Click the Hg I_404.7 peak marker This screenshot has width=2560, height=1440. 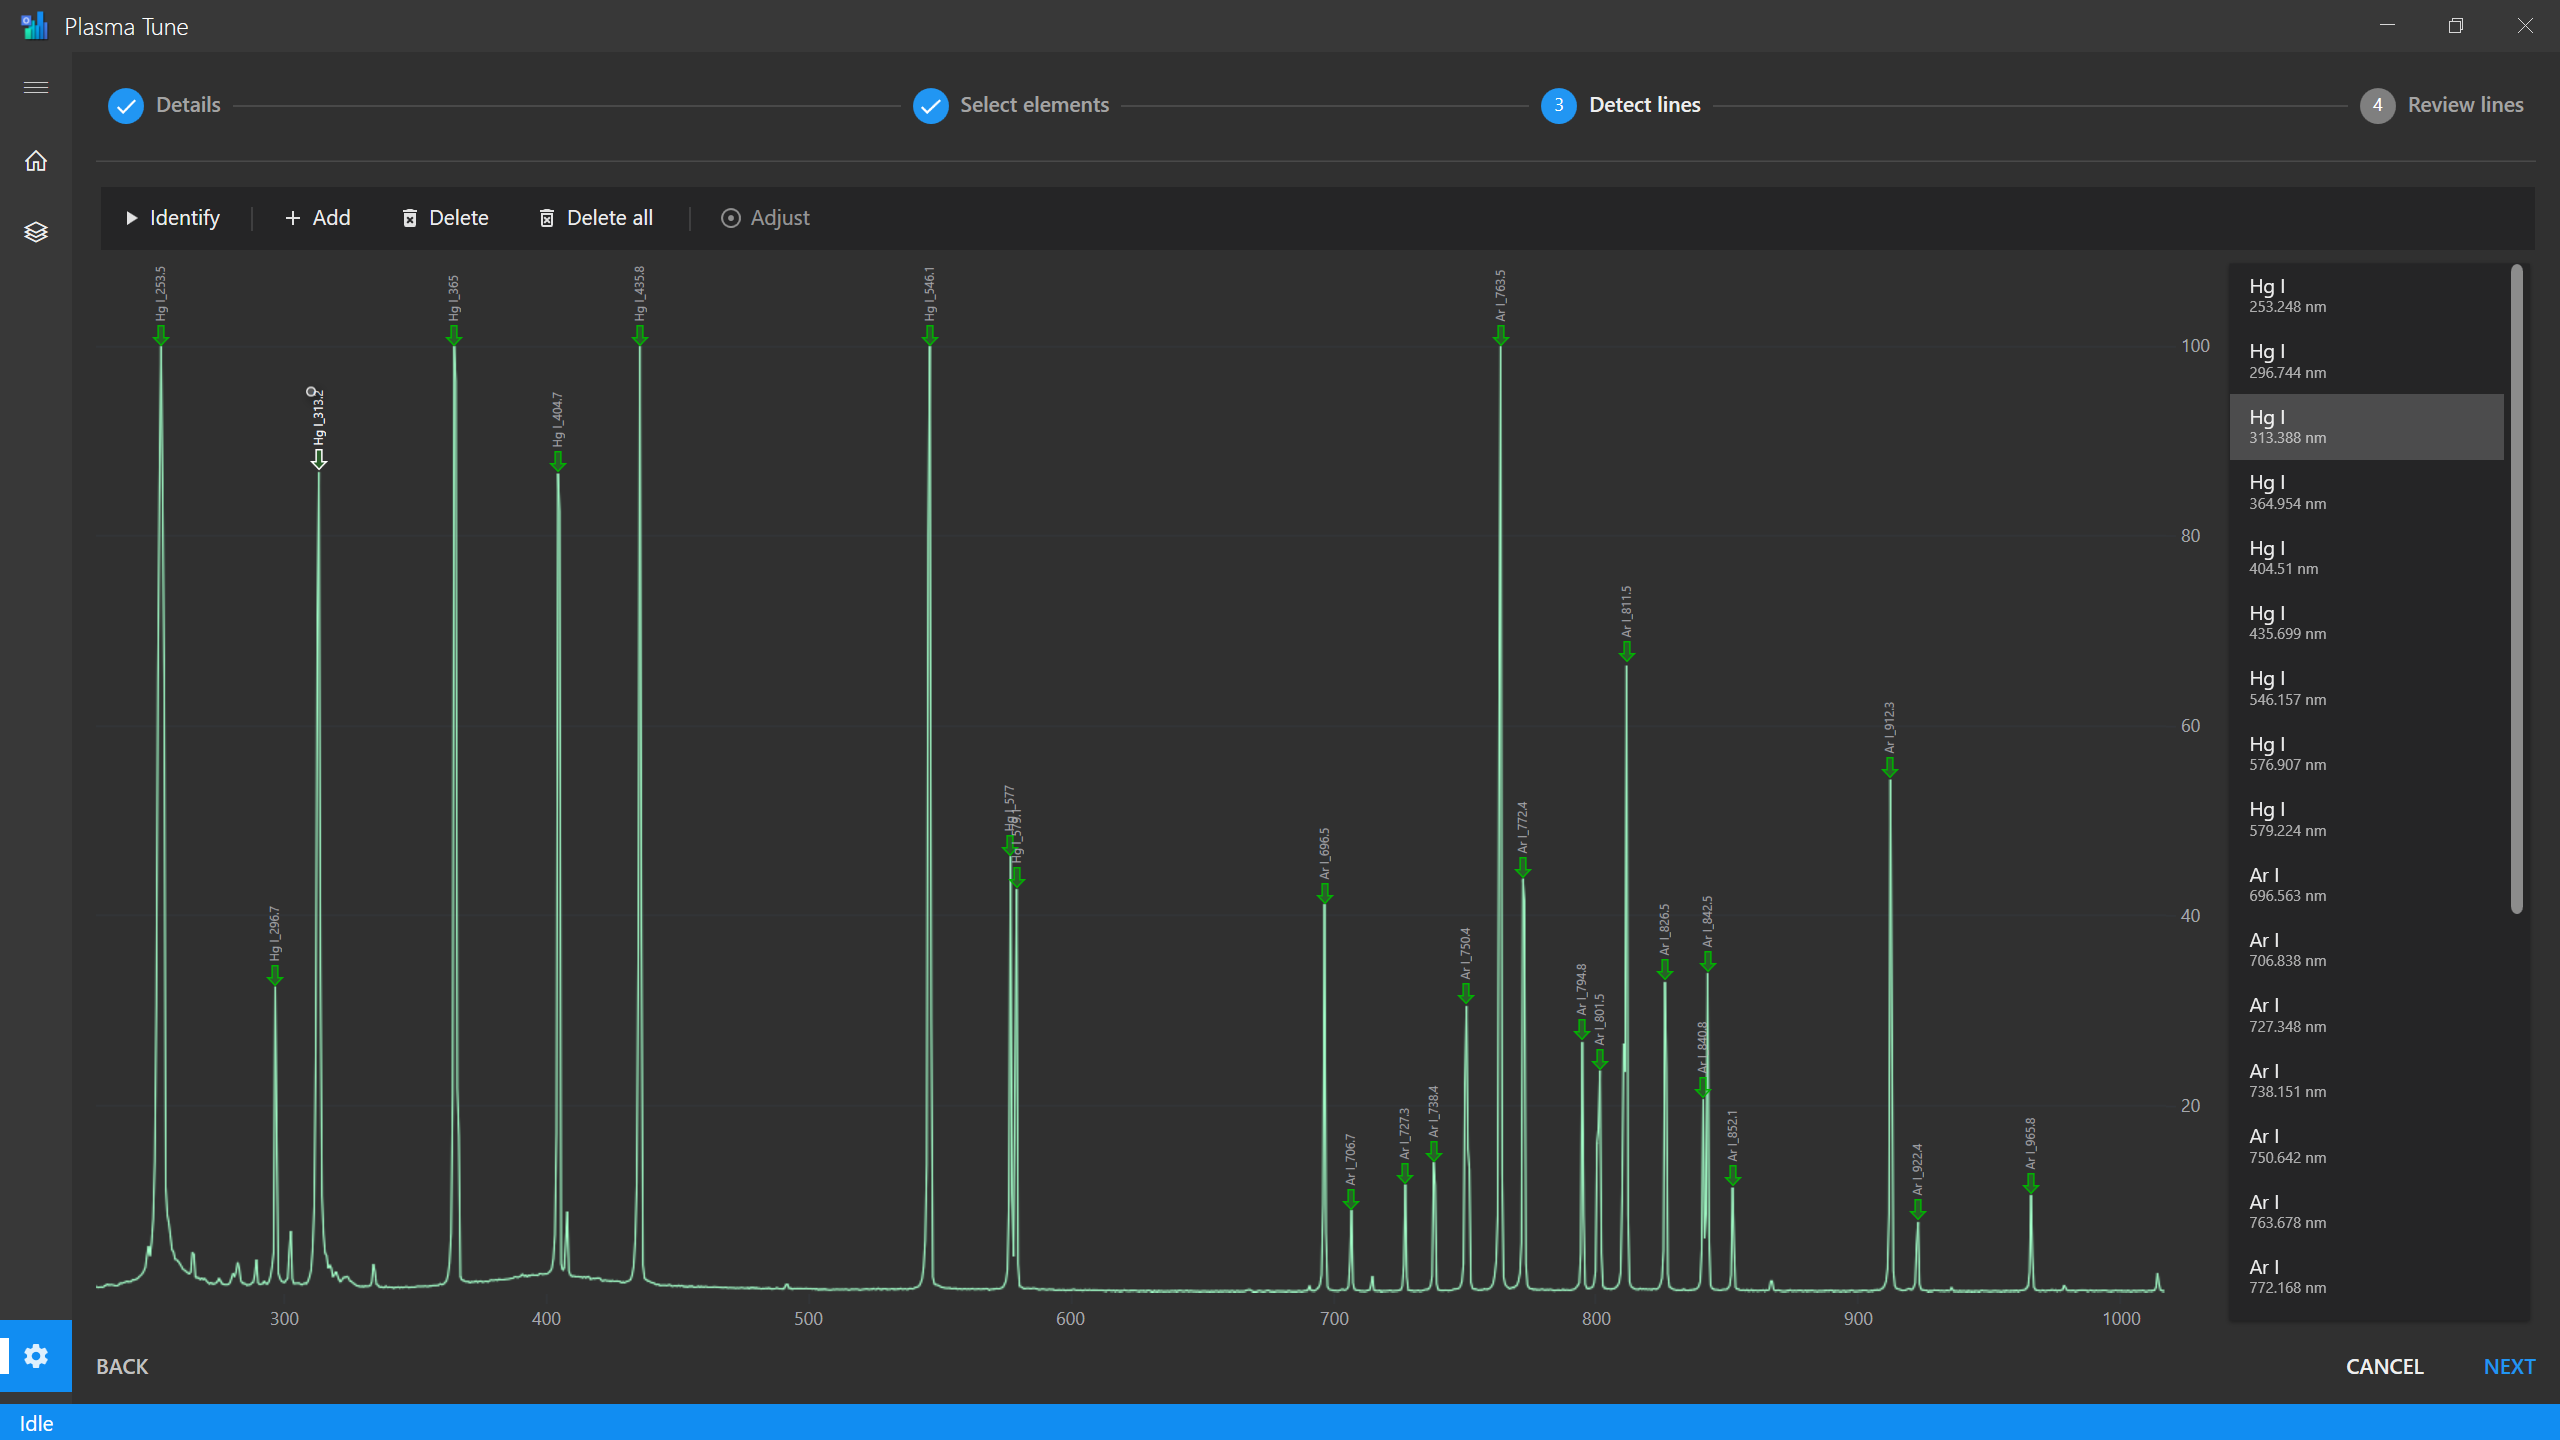coord(558,461)
